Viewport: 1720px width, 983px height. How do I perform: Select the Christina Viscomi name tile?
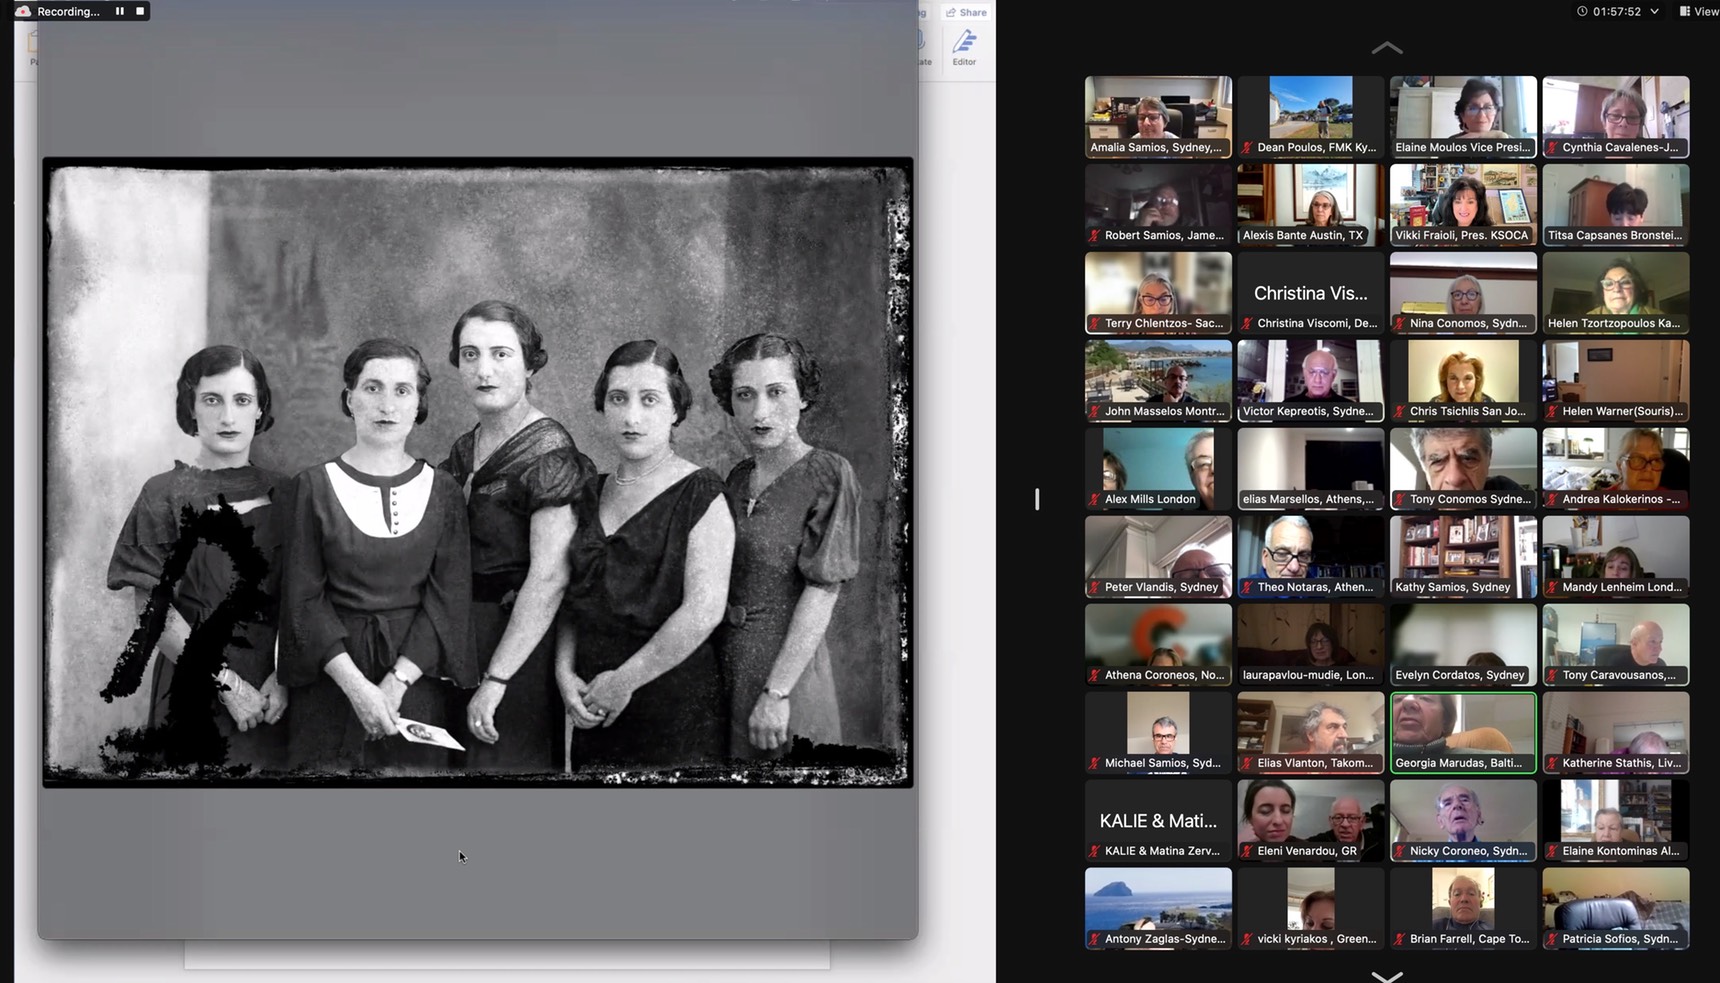1310,292
